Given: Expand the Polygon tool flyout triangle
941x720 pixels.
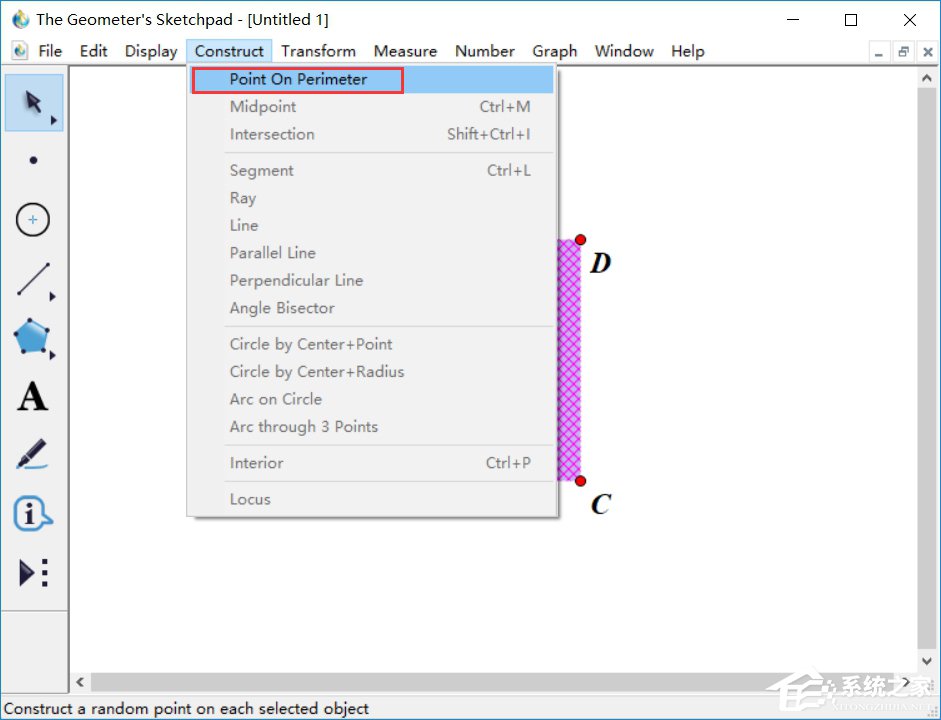Looking at the screenshot, I should click(53, 355).
